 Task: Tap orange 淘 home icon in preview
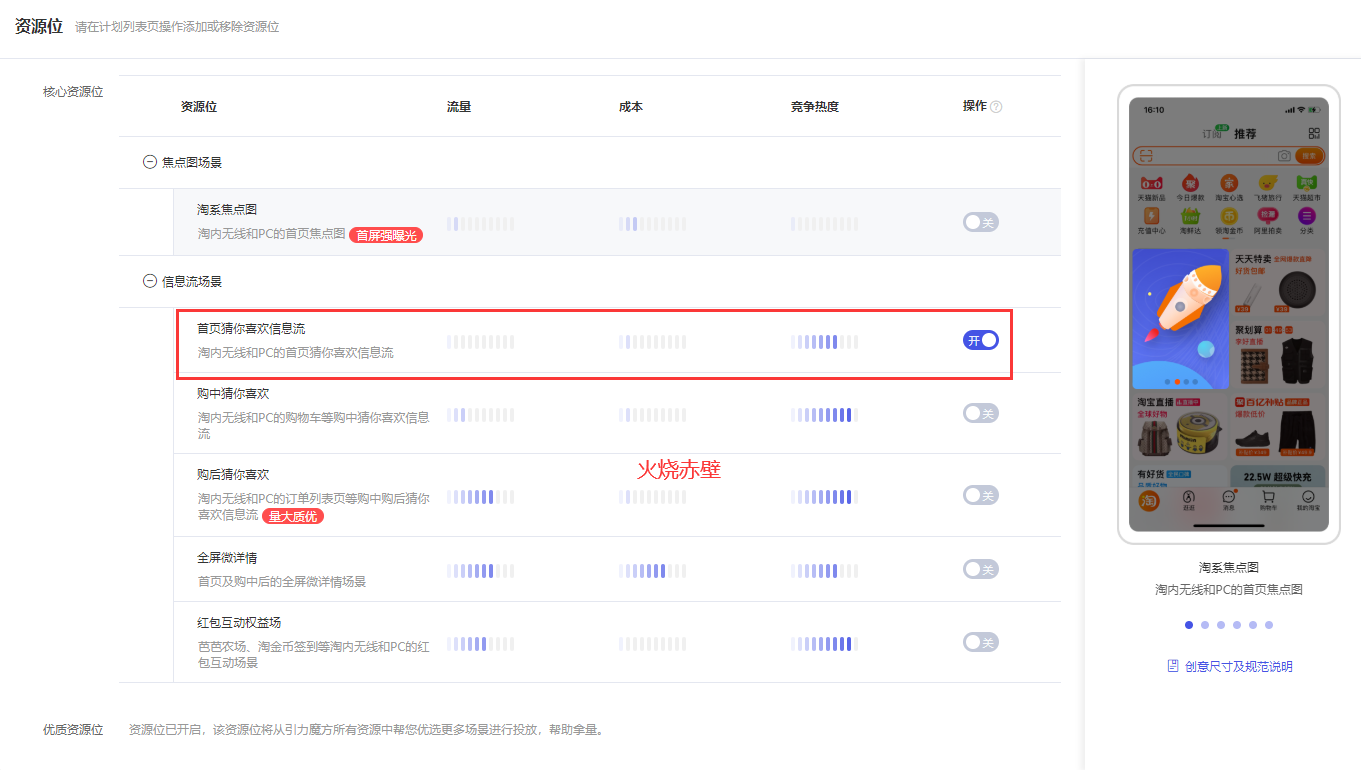pyautogui.click(x=1150, y=500)
